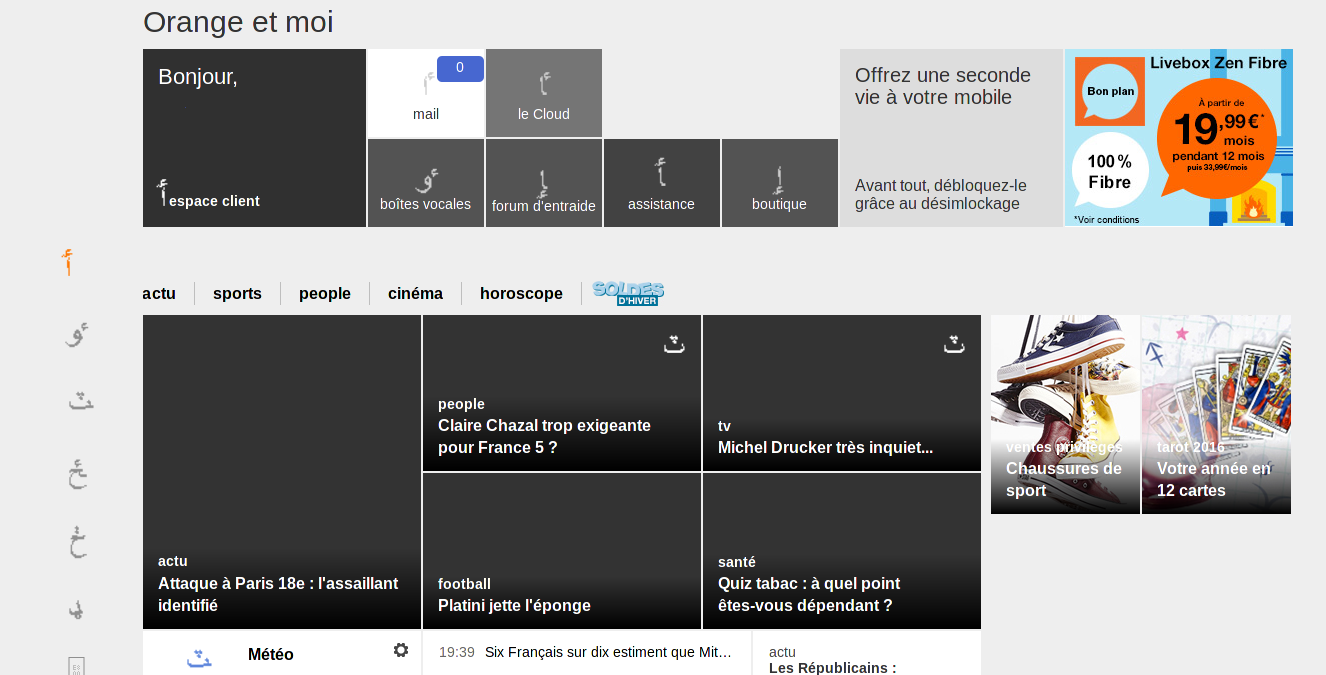Open the boutique tile

click(x=779, y=183)
